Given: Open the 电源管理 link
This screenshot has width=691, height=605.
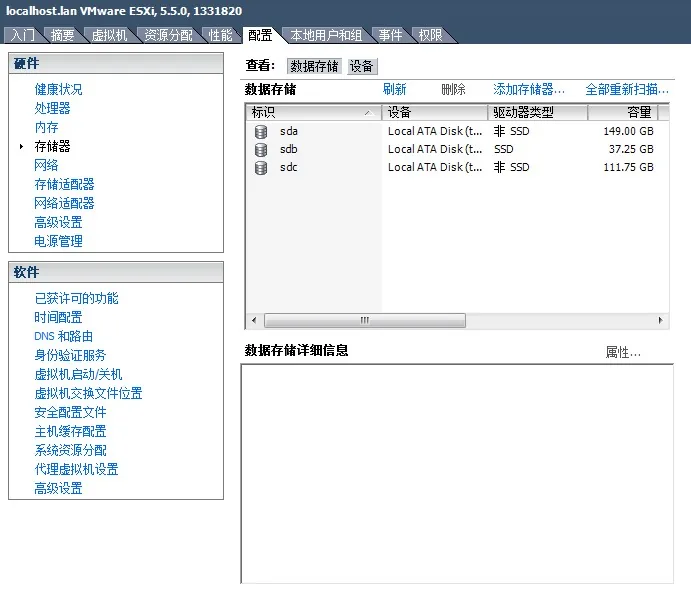Looking at the screenshot, I should point(58,241).
